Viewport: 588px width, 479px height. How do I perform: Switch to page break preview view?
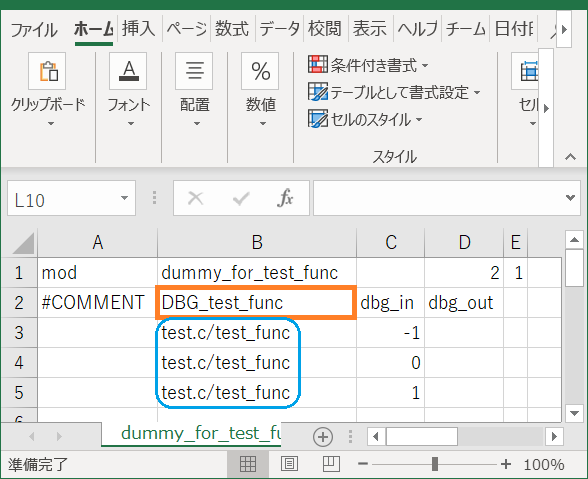[332, 464]
